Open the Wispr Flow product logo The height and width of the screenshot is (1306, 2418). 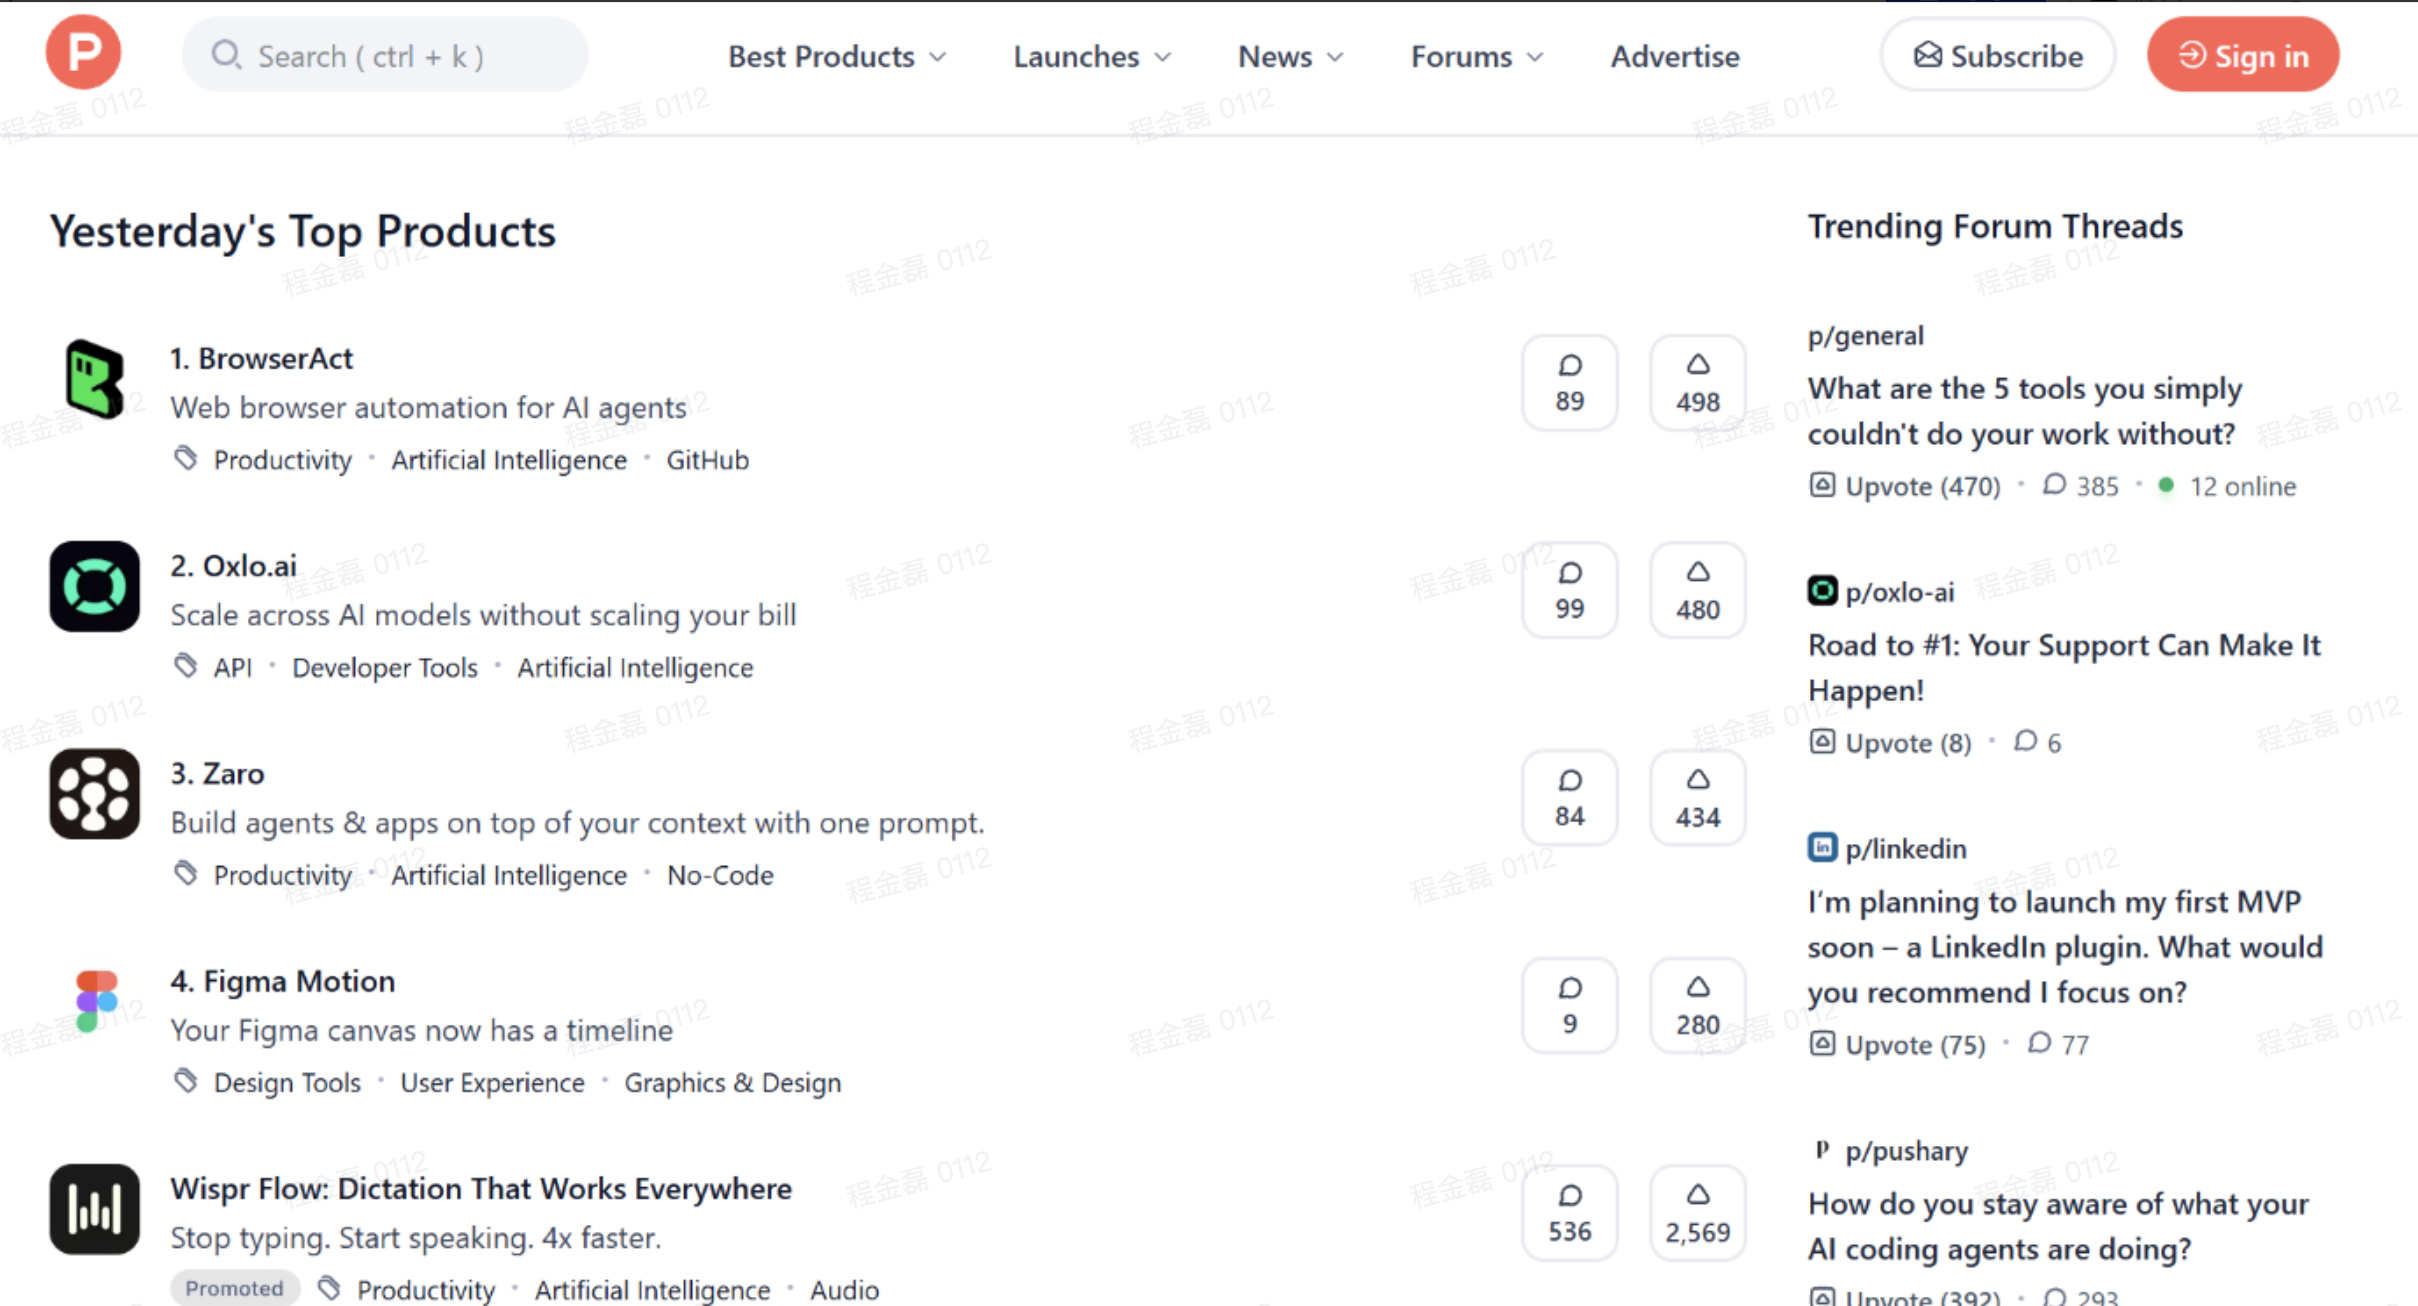95,1209
